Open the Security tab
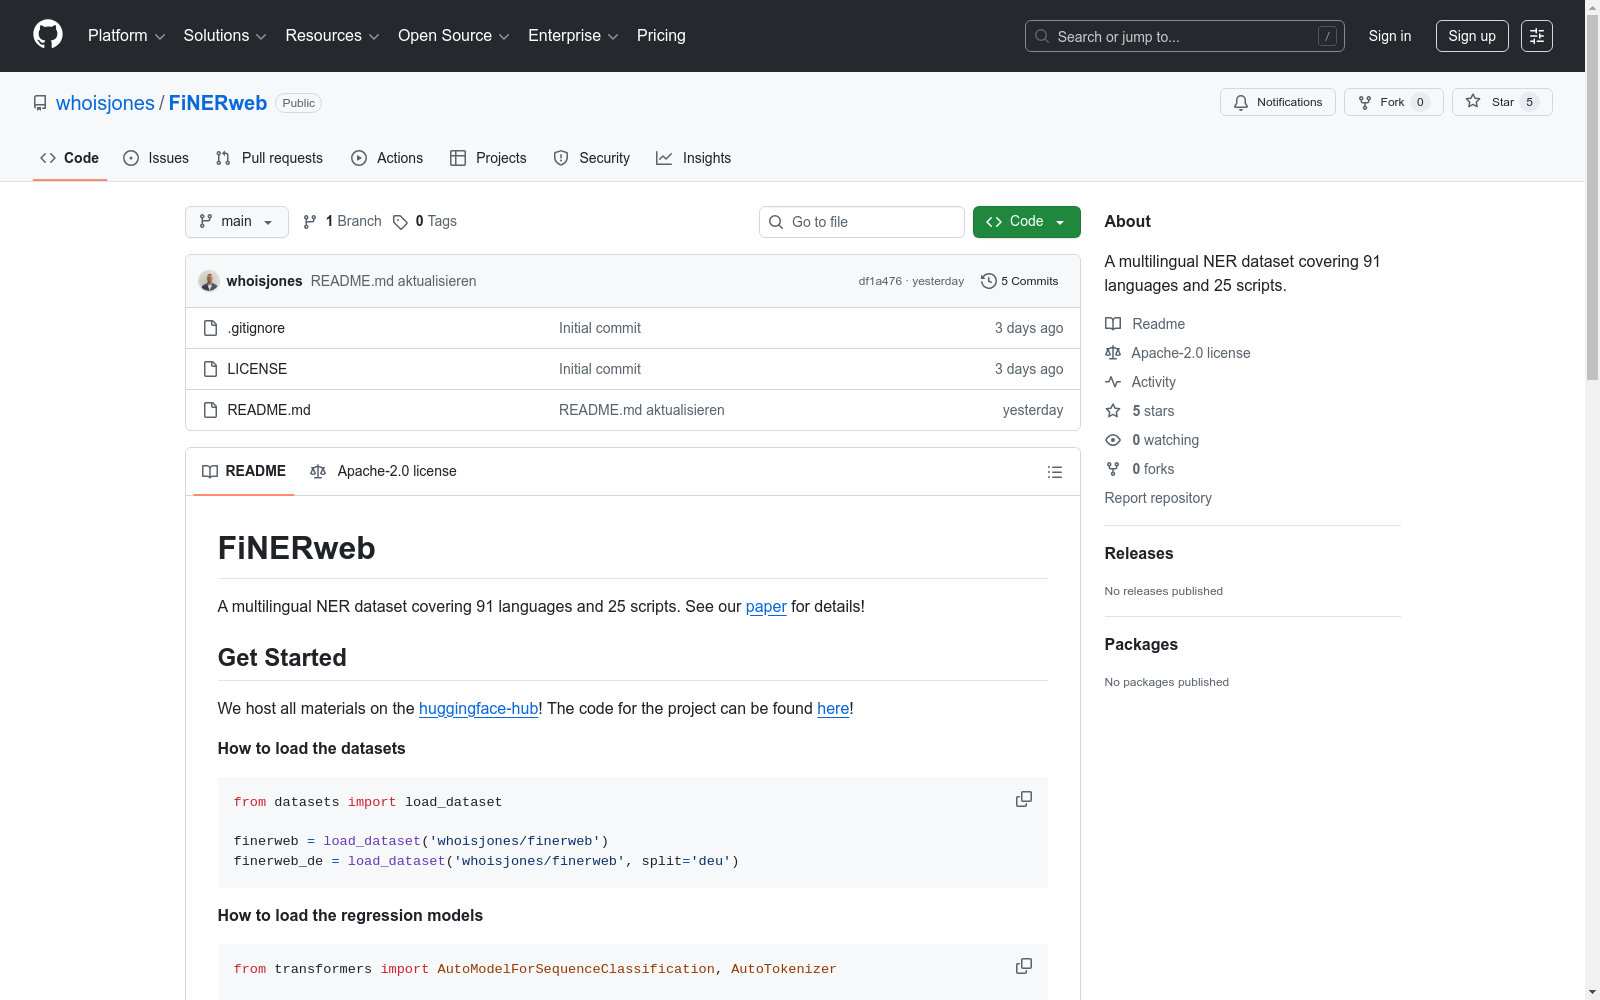This screenshot has width=1600, height=1000. tap(592, 158)
